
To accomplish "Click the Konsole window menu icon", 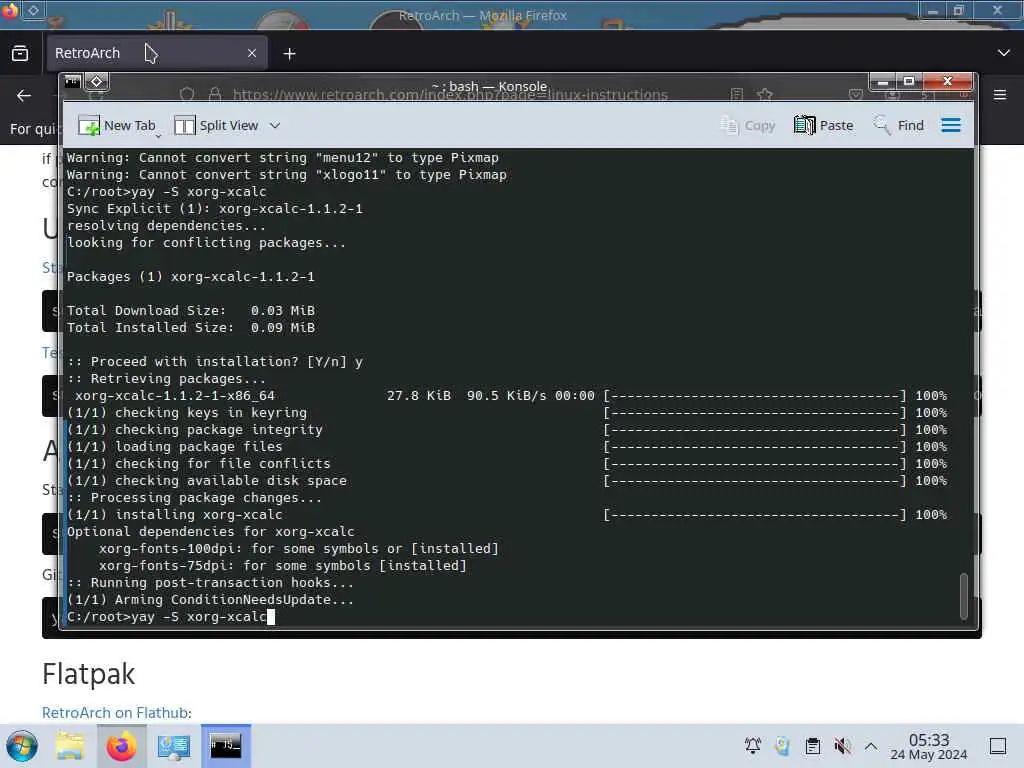I will coord(72,82).
